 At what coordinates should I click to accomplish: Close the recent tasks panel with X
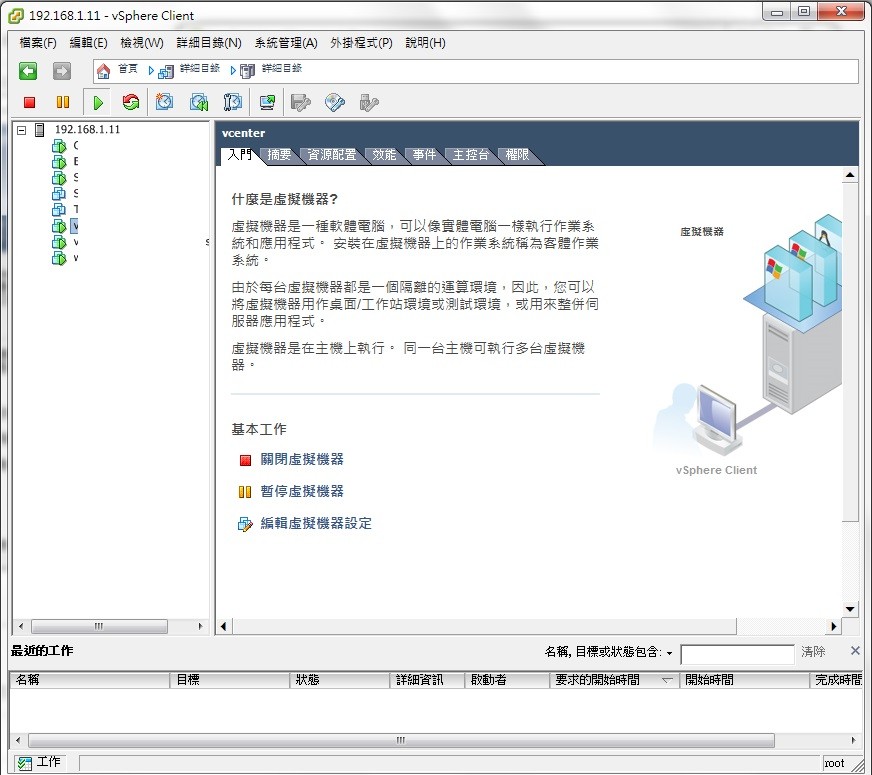(855, 650)
